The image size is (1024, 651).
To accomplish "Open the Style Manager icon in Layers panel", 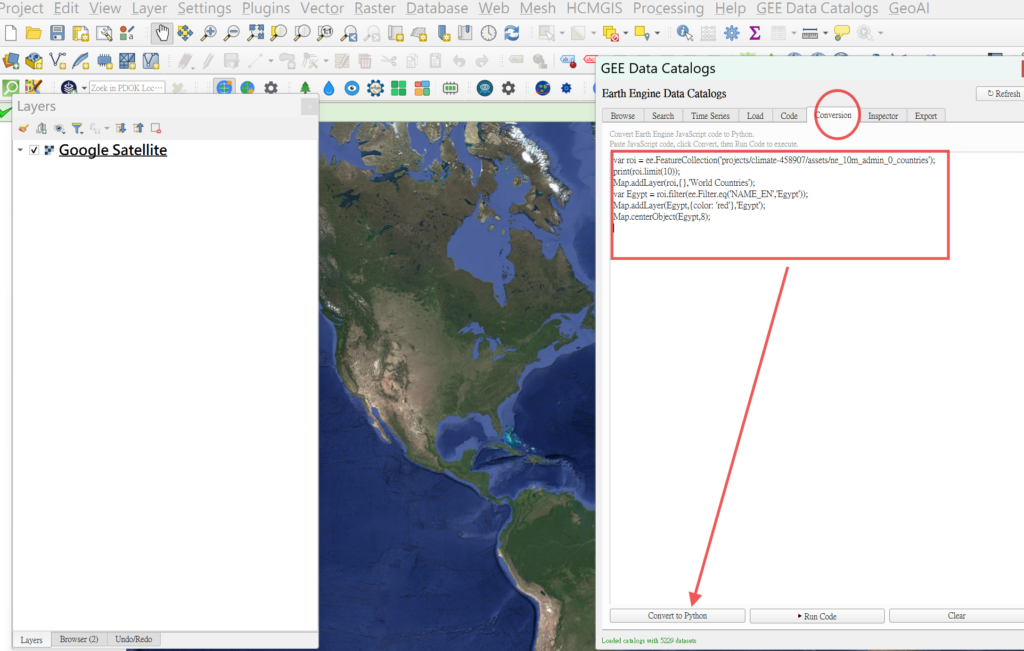I will pos(24,128).
